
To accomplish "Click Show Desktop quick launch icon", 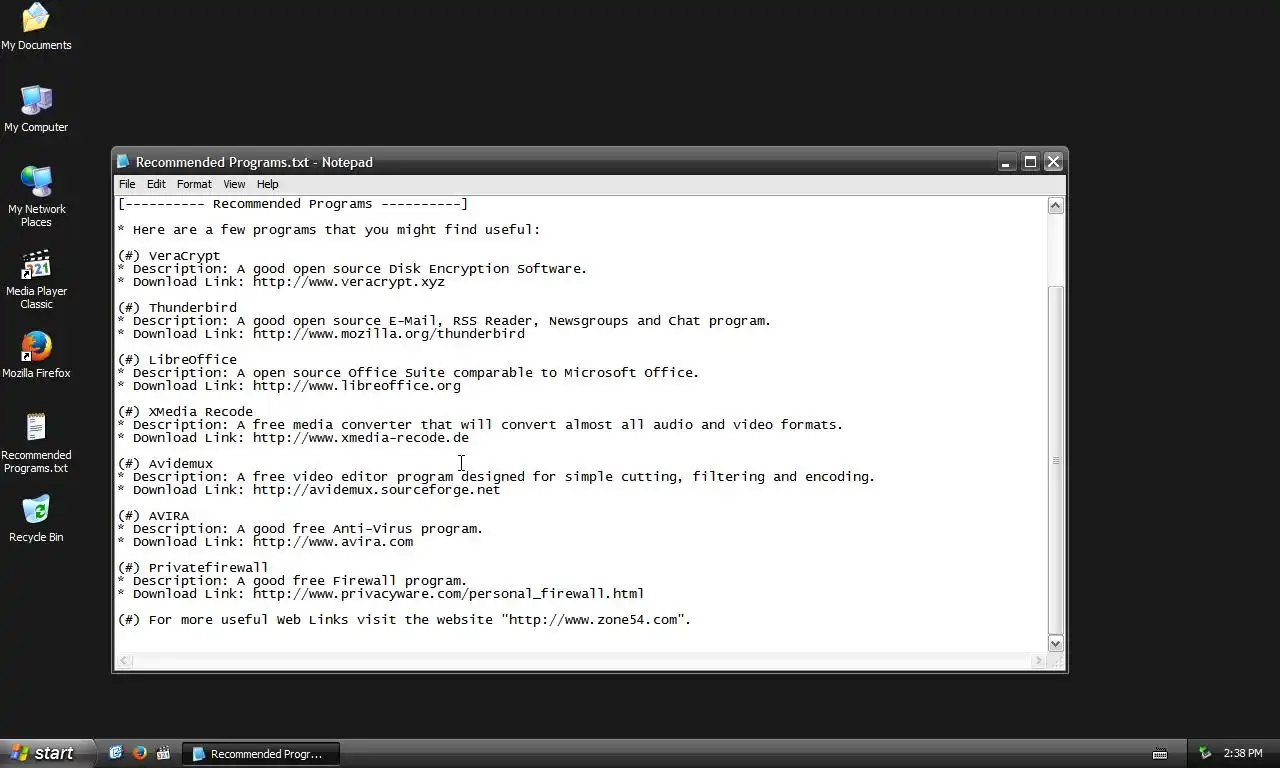I will coord(116,753).
